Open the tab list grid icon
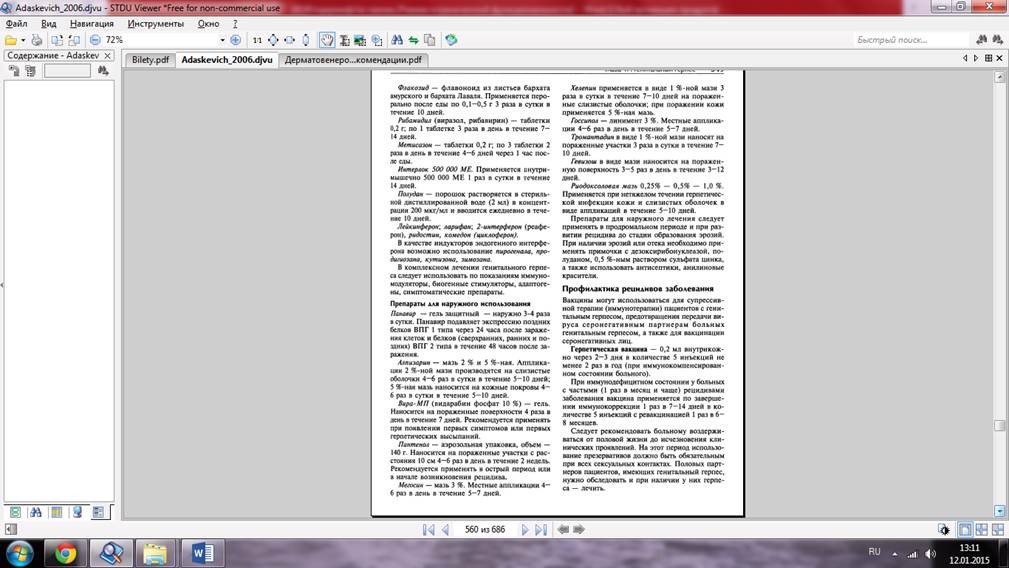 point(988,58)
